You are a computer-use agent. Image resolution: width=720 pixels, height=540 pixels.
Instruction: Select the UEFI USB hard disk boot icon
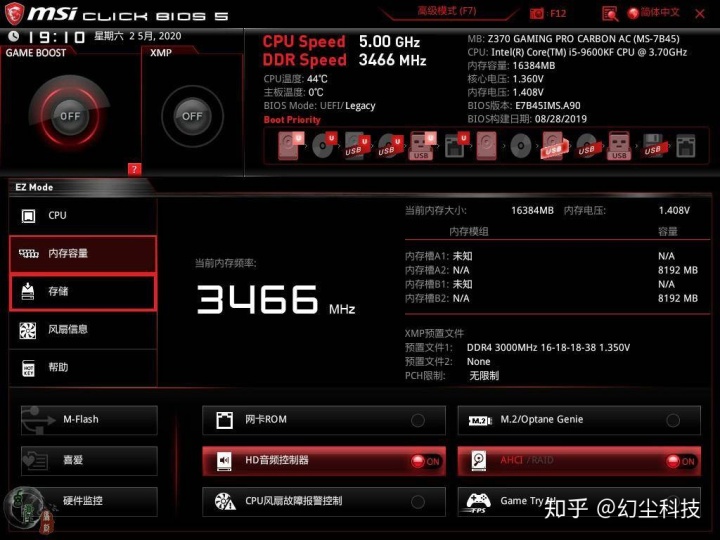357,146
